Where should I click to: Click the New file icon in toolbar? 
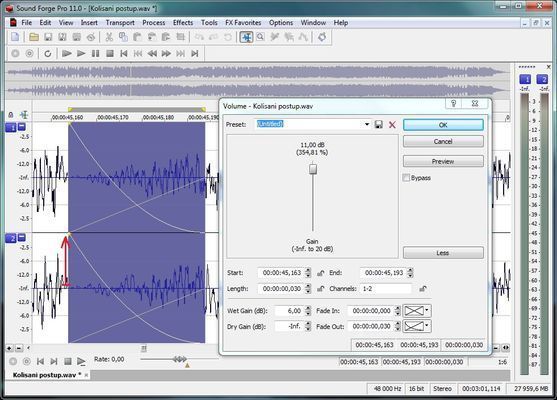coord(15,37)
